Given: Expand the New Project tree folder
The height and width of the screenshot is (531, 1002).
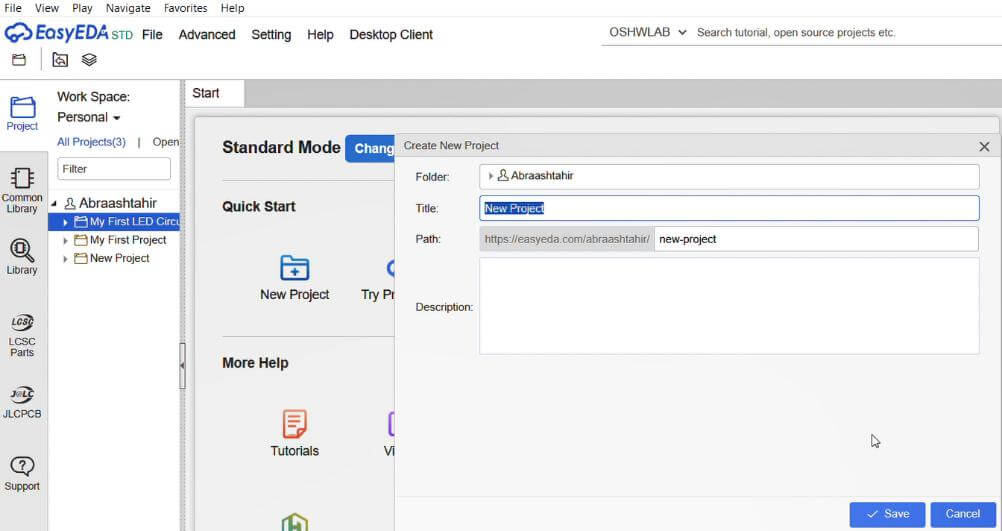Looking at the screenshot, I should coord(65,259).
